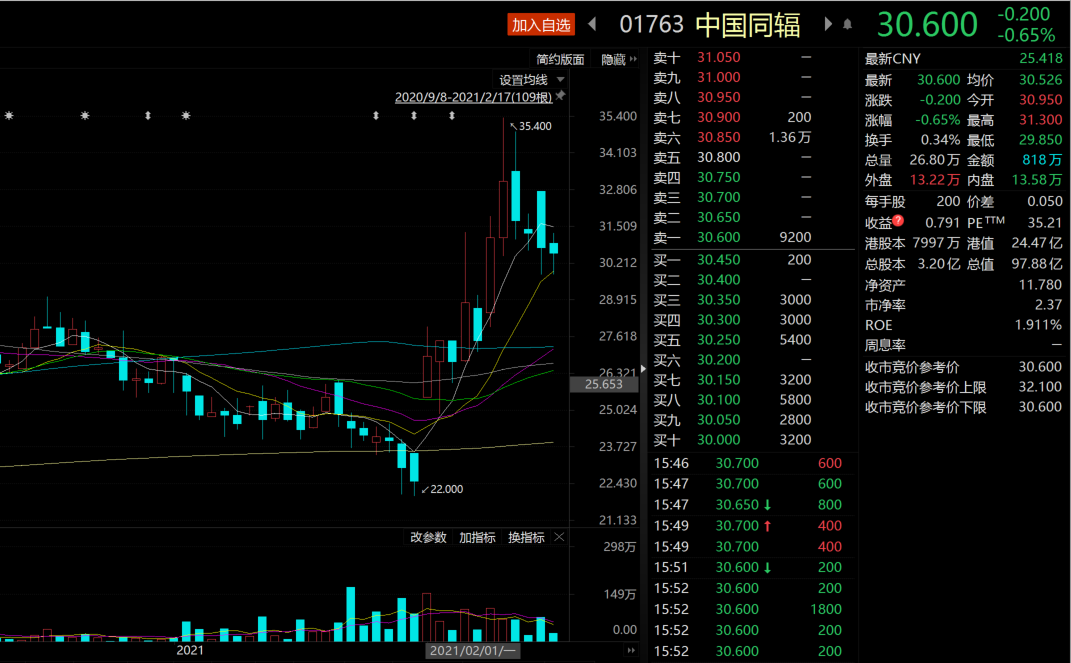
Task: Click the double-arrow icon below the volume chart
Action: point(631,650)
